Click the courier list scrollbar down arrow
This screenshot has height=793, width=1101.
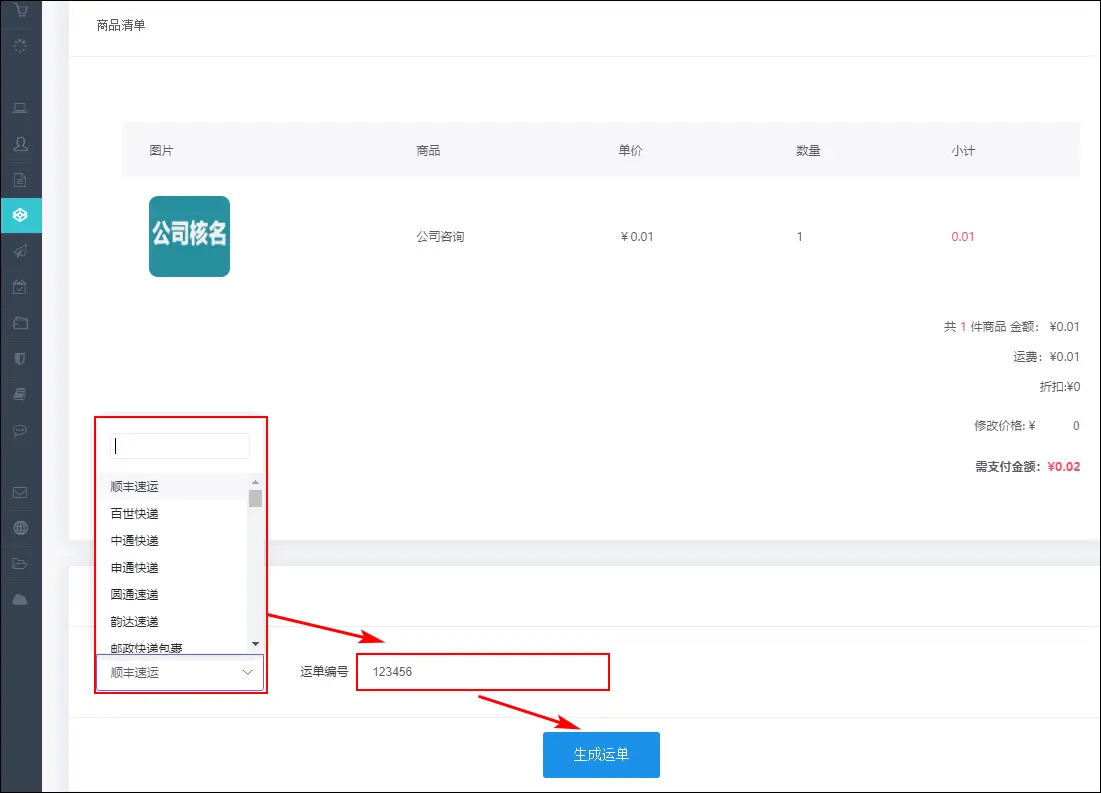[255, 643]
